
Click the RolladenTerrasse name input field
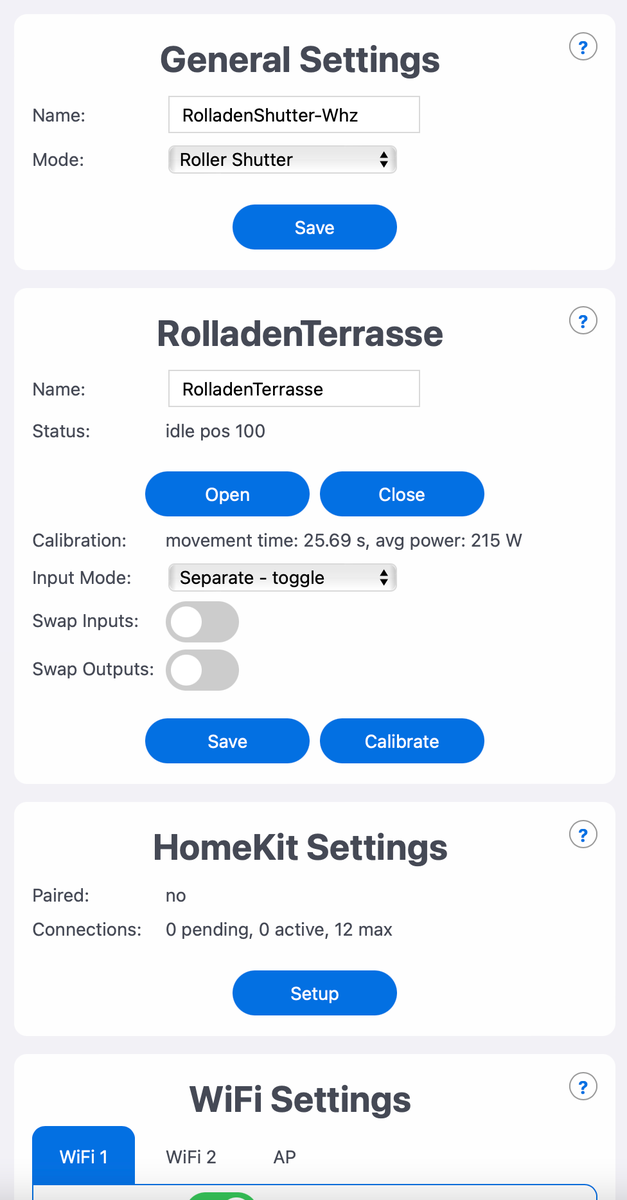294,389
